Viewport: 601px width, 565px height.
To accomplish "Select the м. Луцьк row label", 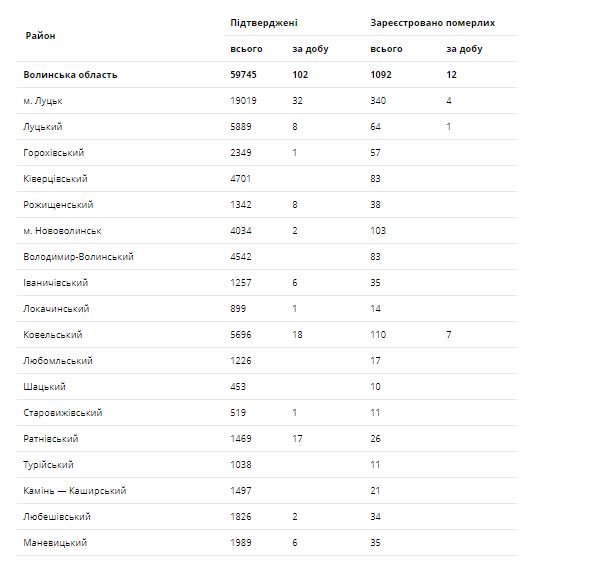I will [44, 101].
